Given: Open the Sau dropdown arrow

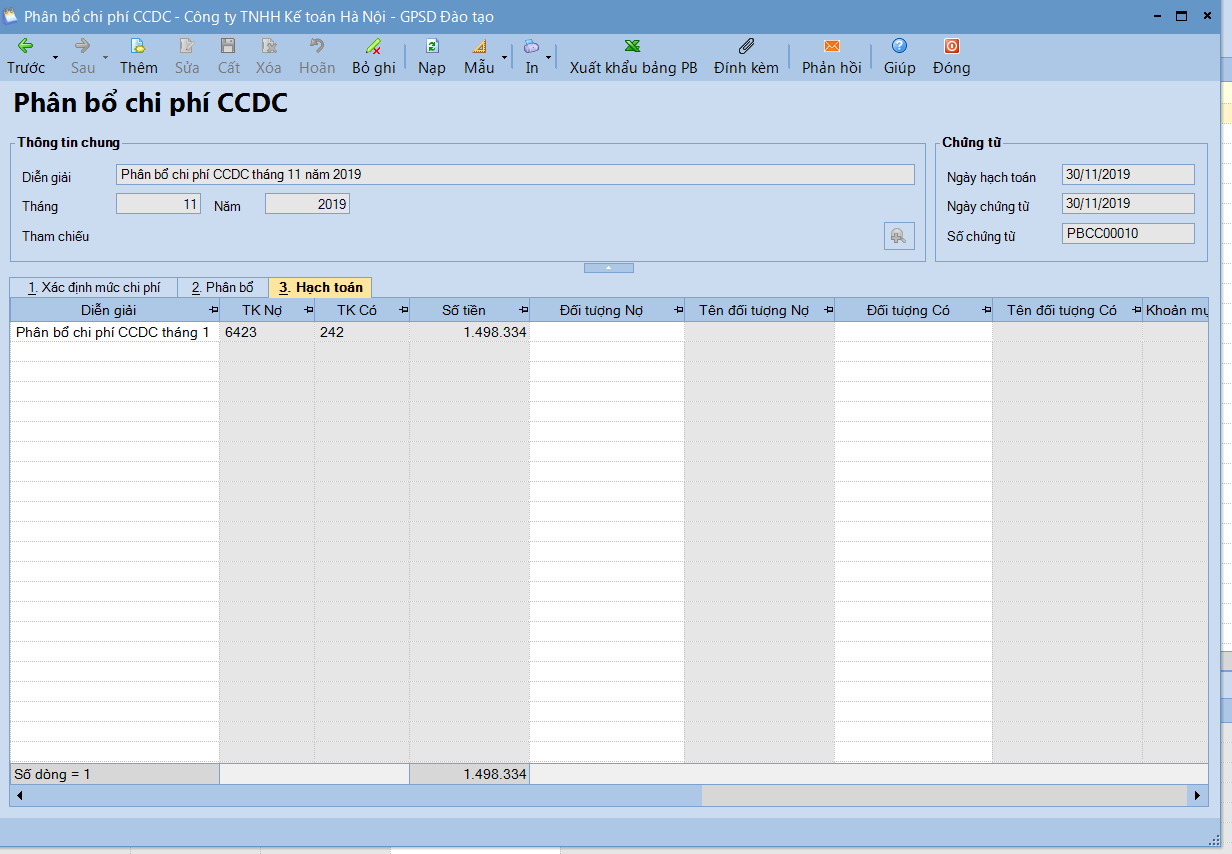Looking at the screenshot, I should pyautogui.click(x=105, y=58).
